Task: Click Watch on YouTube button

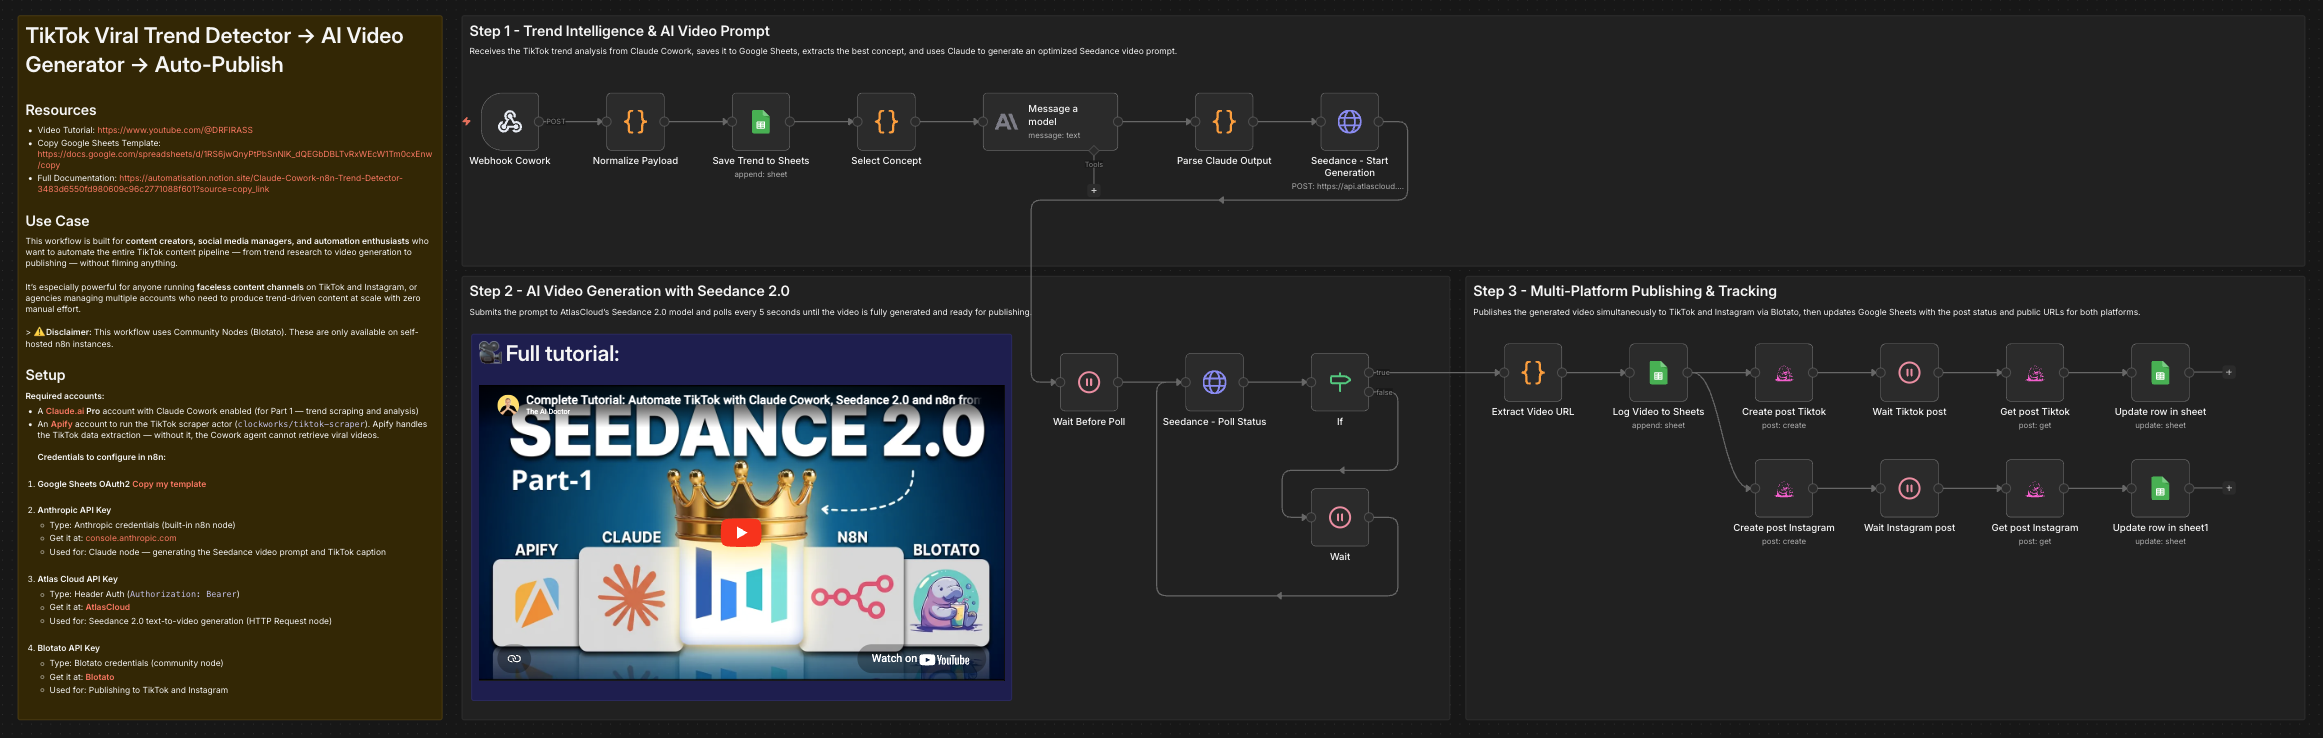Action: click(920, 659)
